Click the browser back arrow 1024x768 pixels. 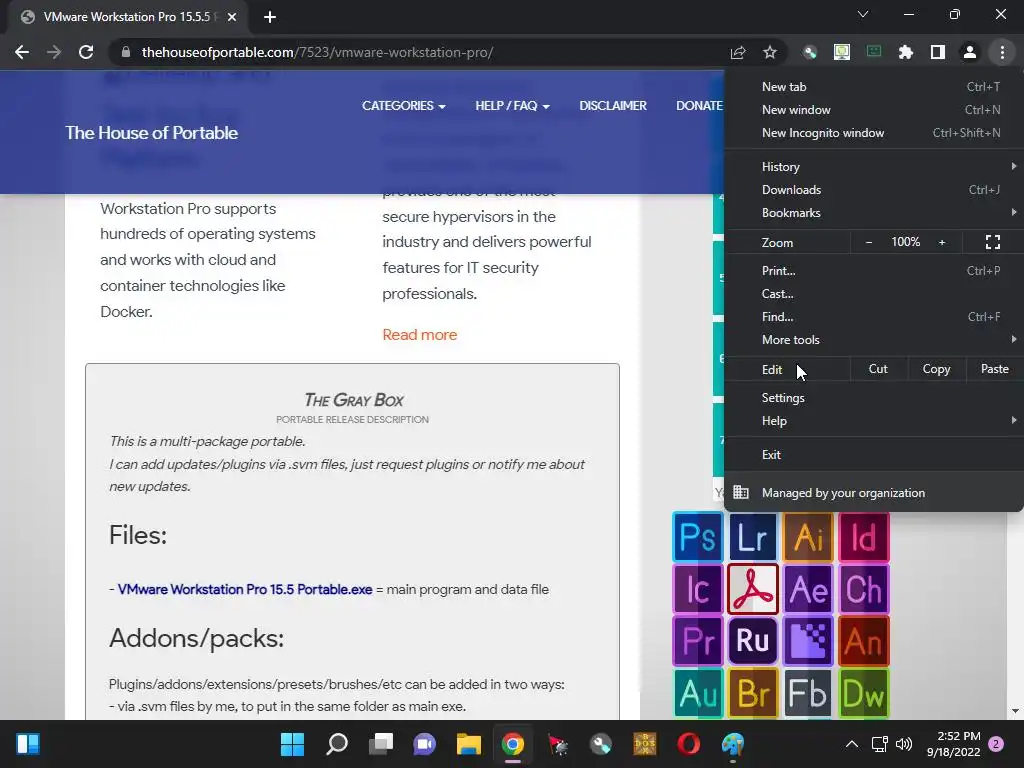click(x=22, y=52)
